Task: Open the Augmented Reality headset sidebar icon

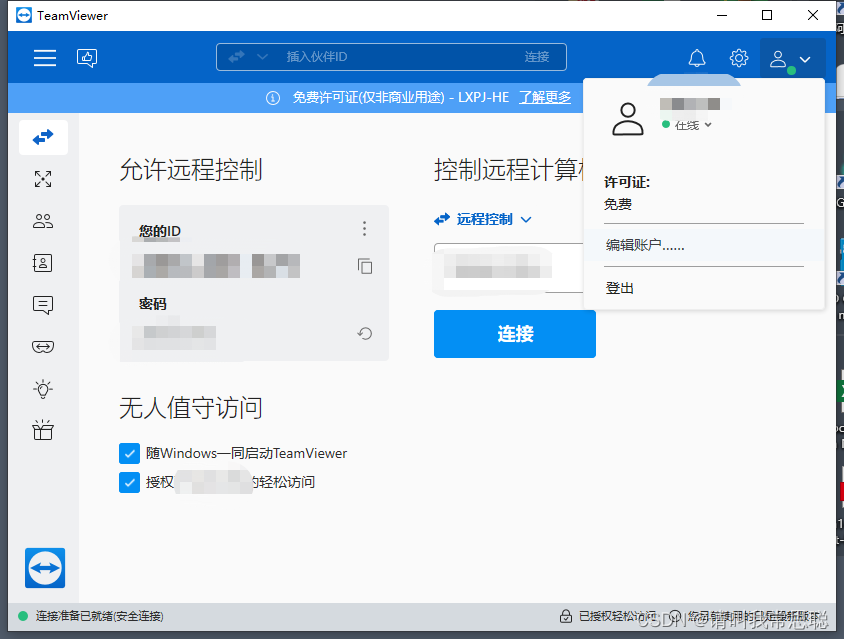Action: click(x=43, y=347)
